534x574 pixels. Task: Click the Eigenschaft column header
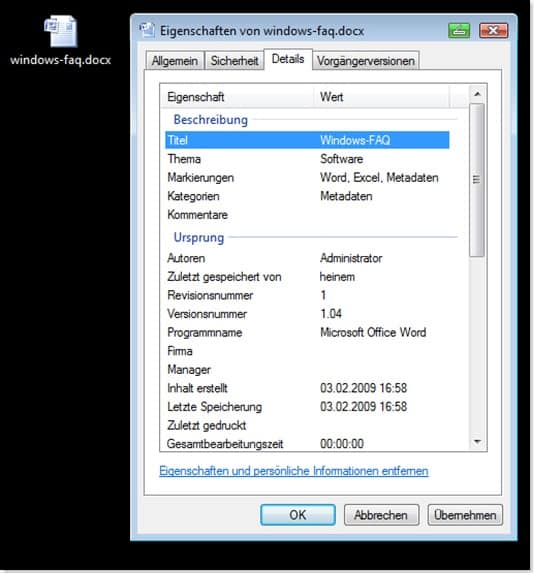pos(237,97)
